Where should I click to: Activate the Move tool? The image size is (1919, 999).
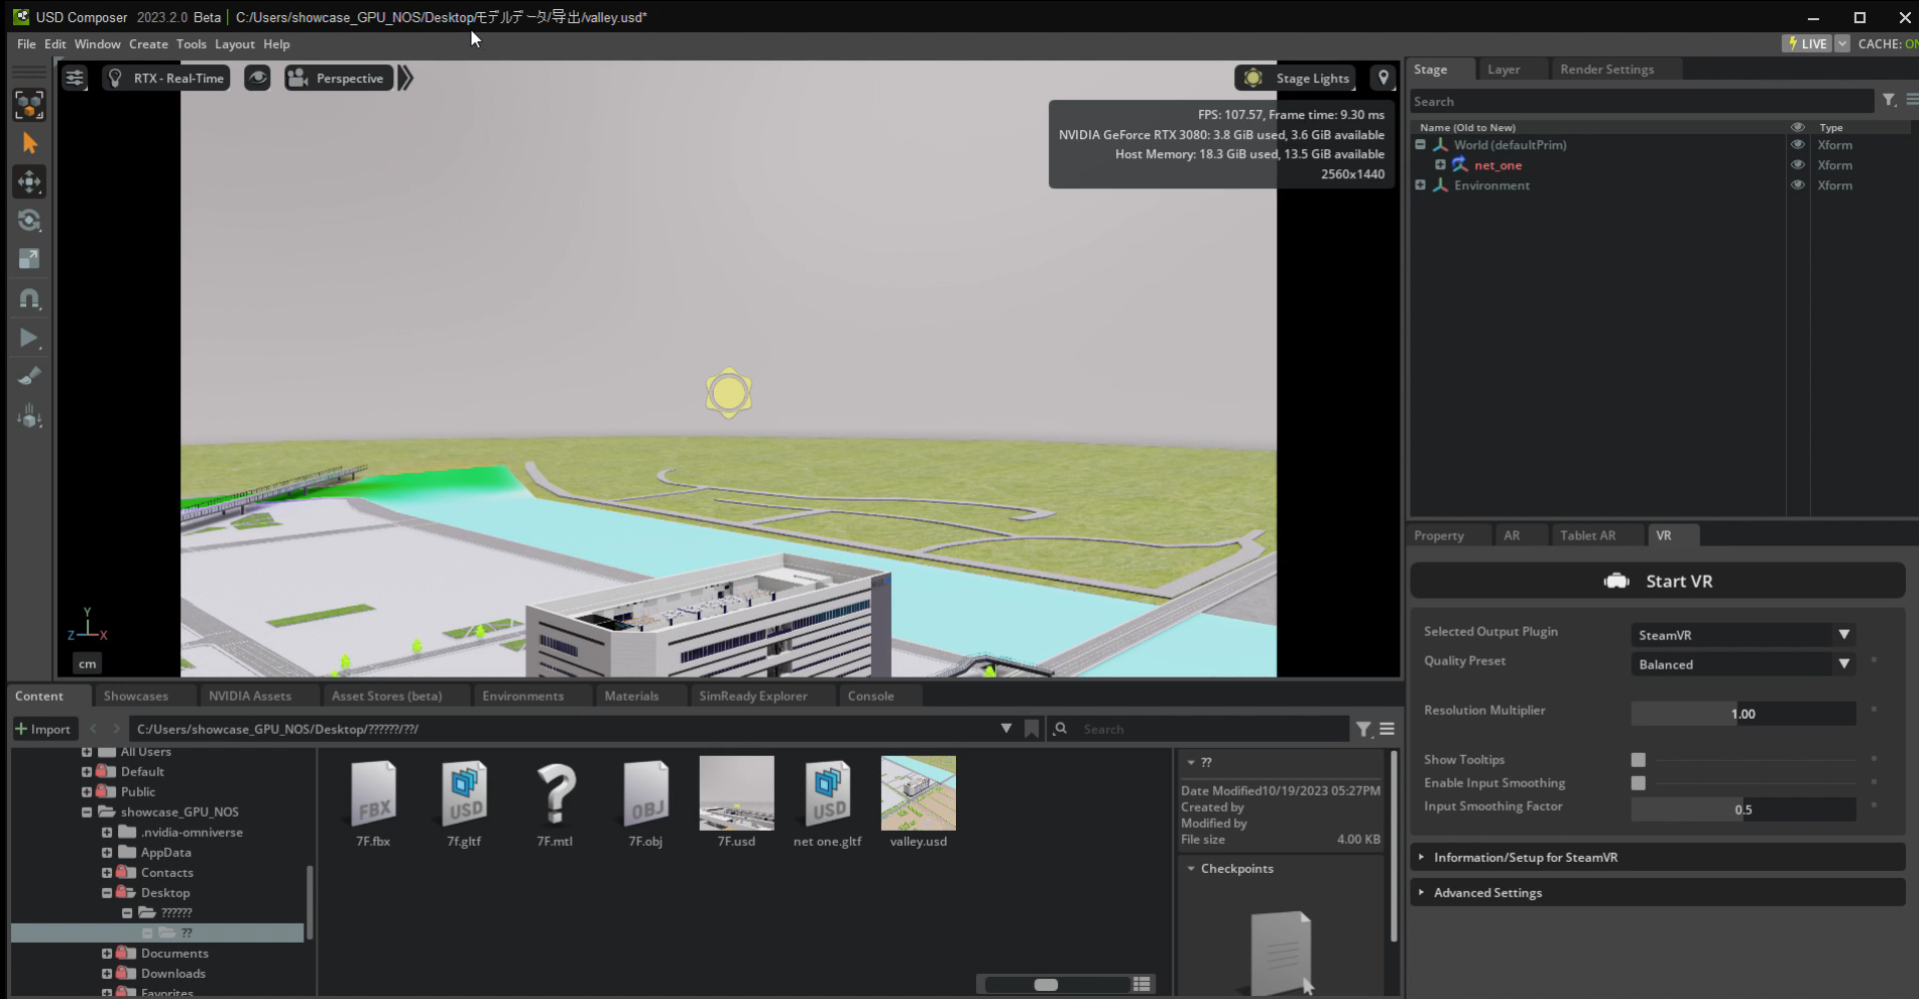tap(29, 182)
